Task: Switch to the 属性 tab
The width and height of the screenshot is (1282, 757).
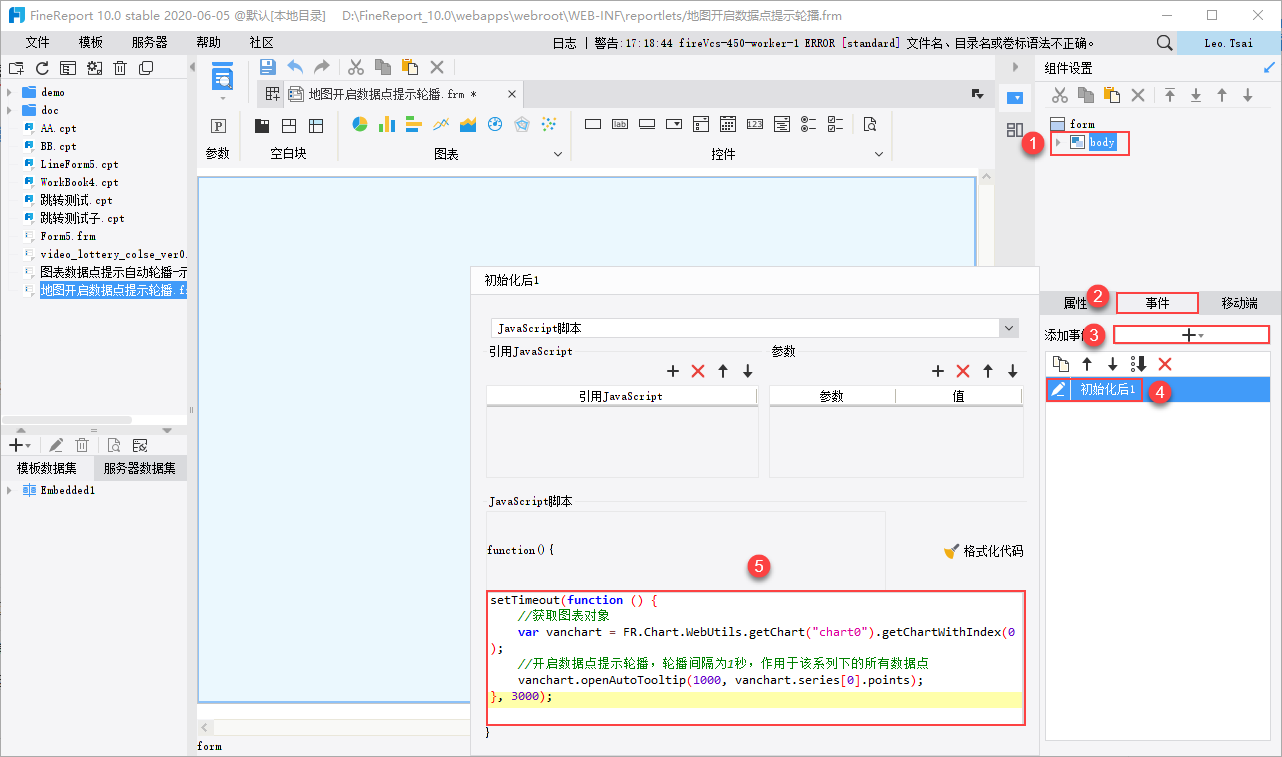Action: 1075,303
